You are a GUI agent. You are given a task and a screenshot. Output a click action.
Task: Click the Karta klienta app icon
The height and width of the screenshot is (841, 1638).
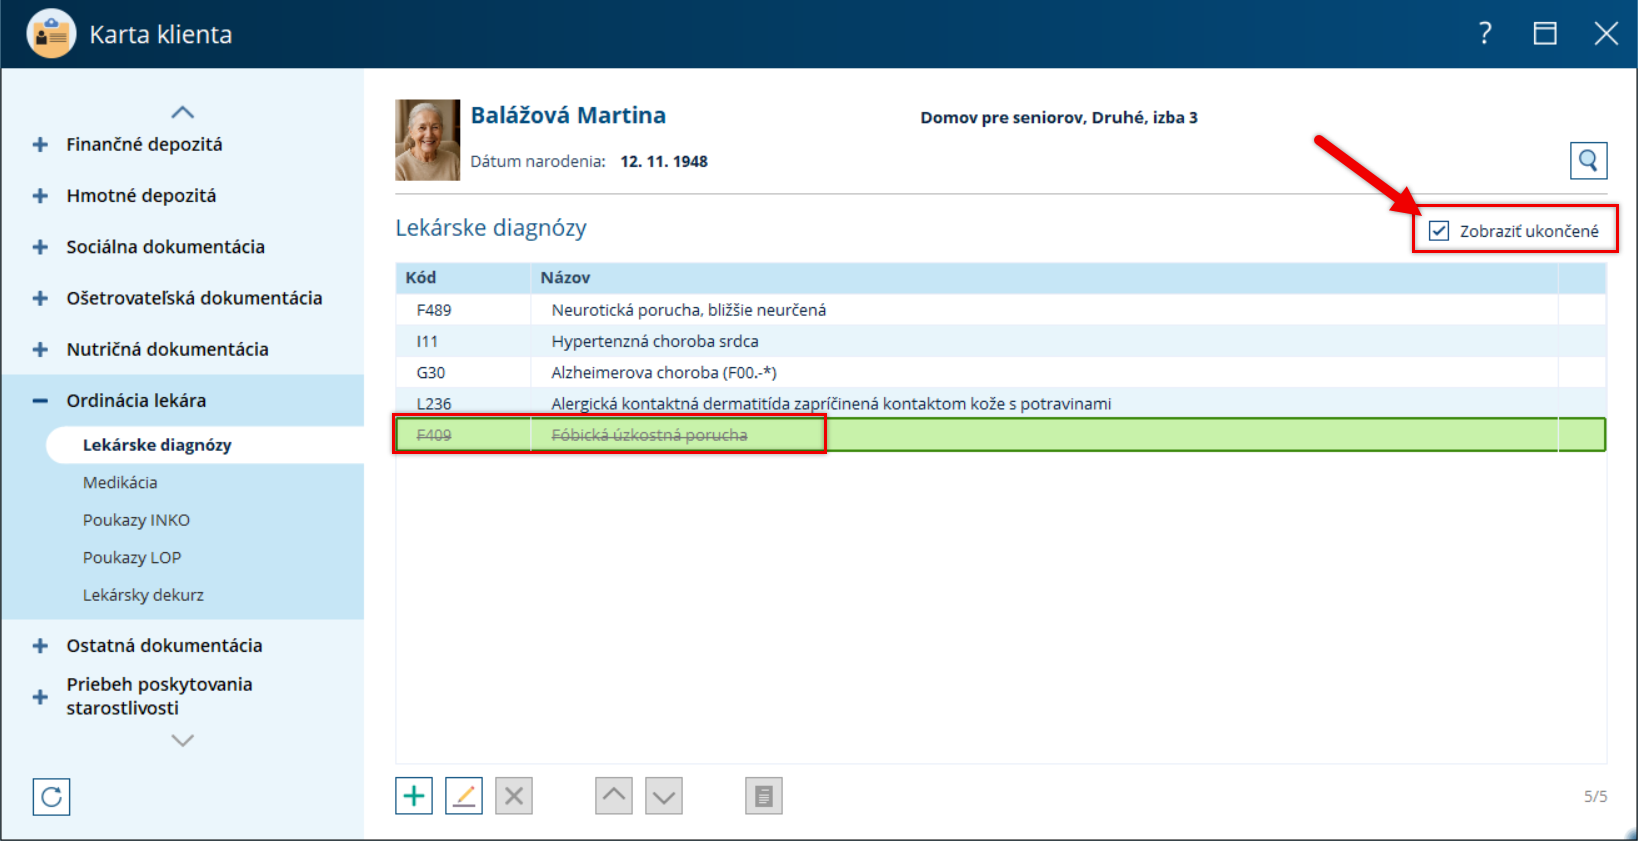[x=51, y=34]
